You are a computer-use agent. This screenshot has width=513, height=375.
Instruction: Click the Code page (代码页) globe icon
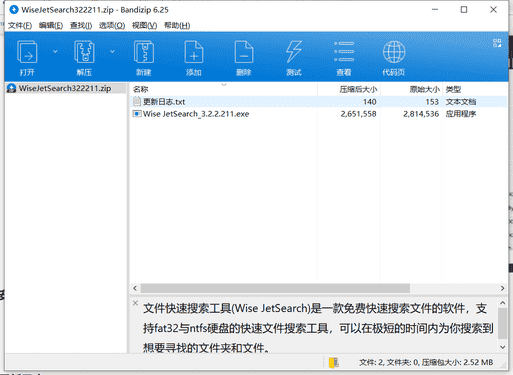(x=394, y=52)
